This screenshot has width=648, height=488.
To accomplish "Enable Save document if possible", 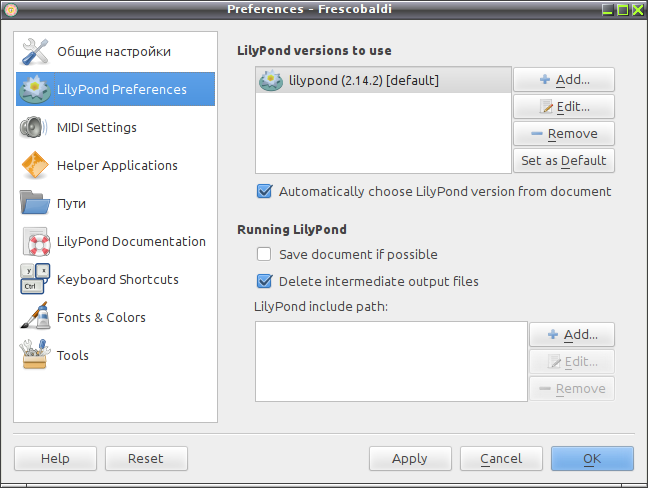I will (264, 254).
